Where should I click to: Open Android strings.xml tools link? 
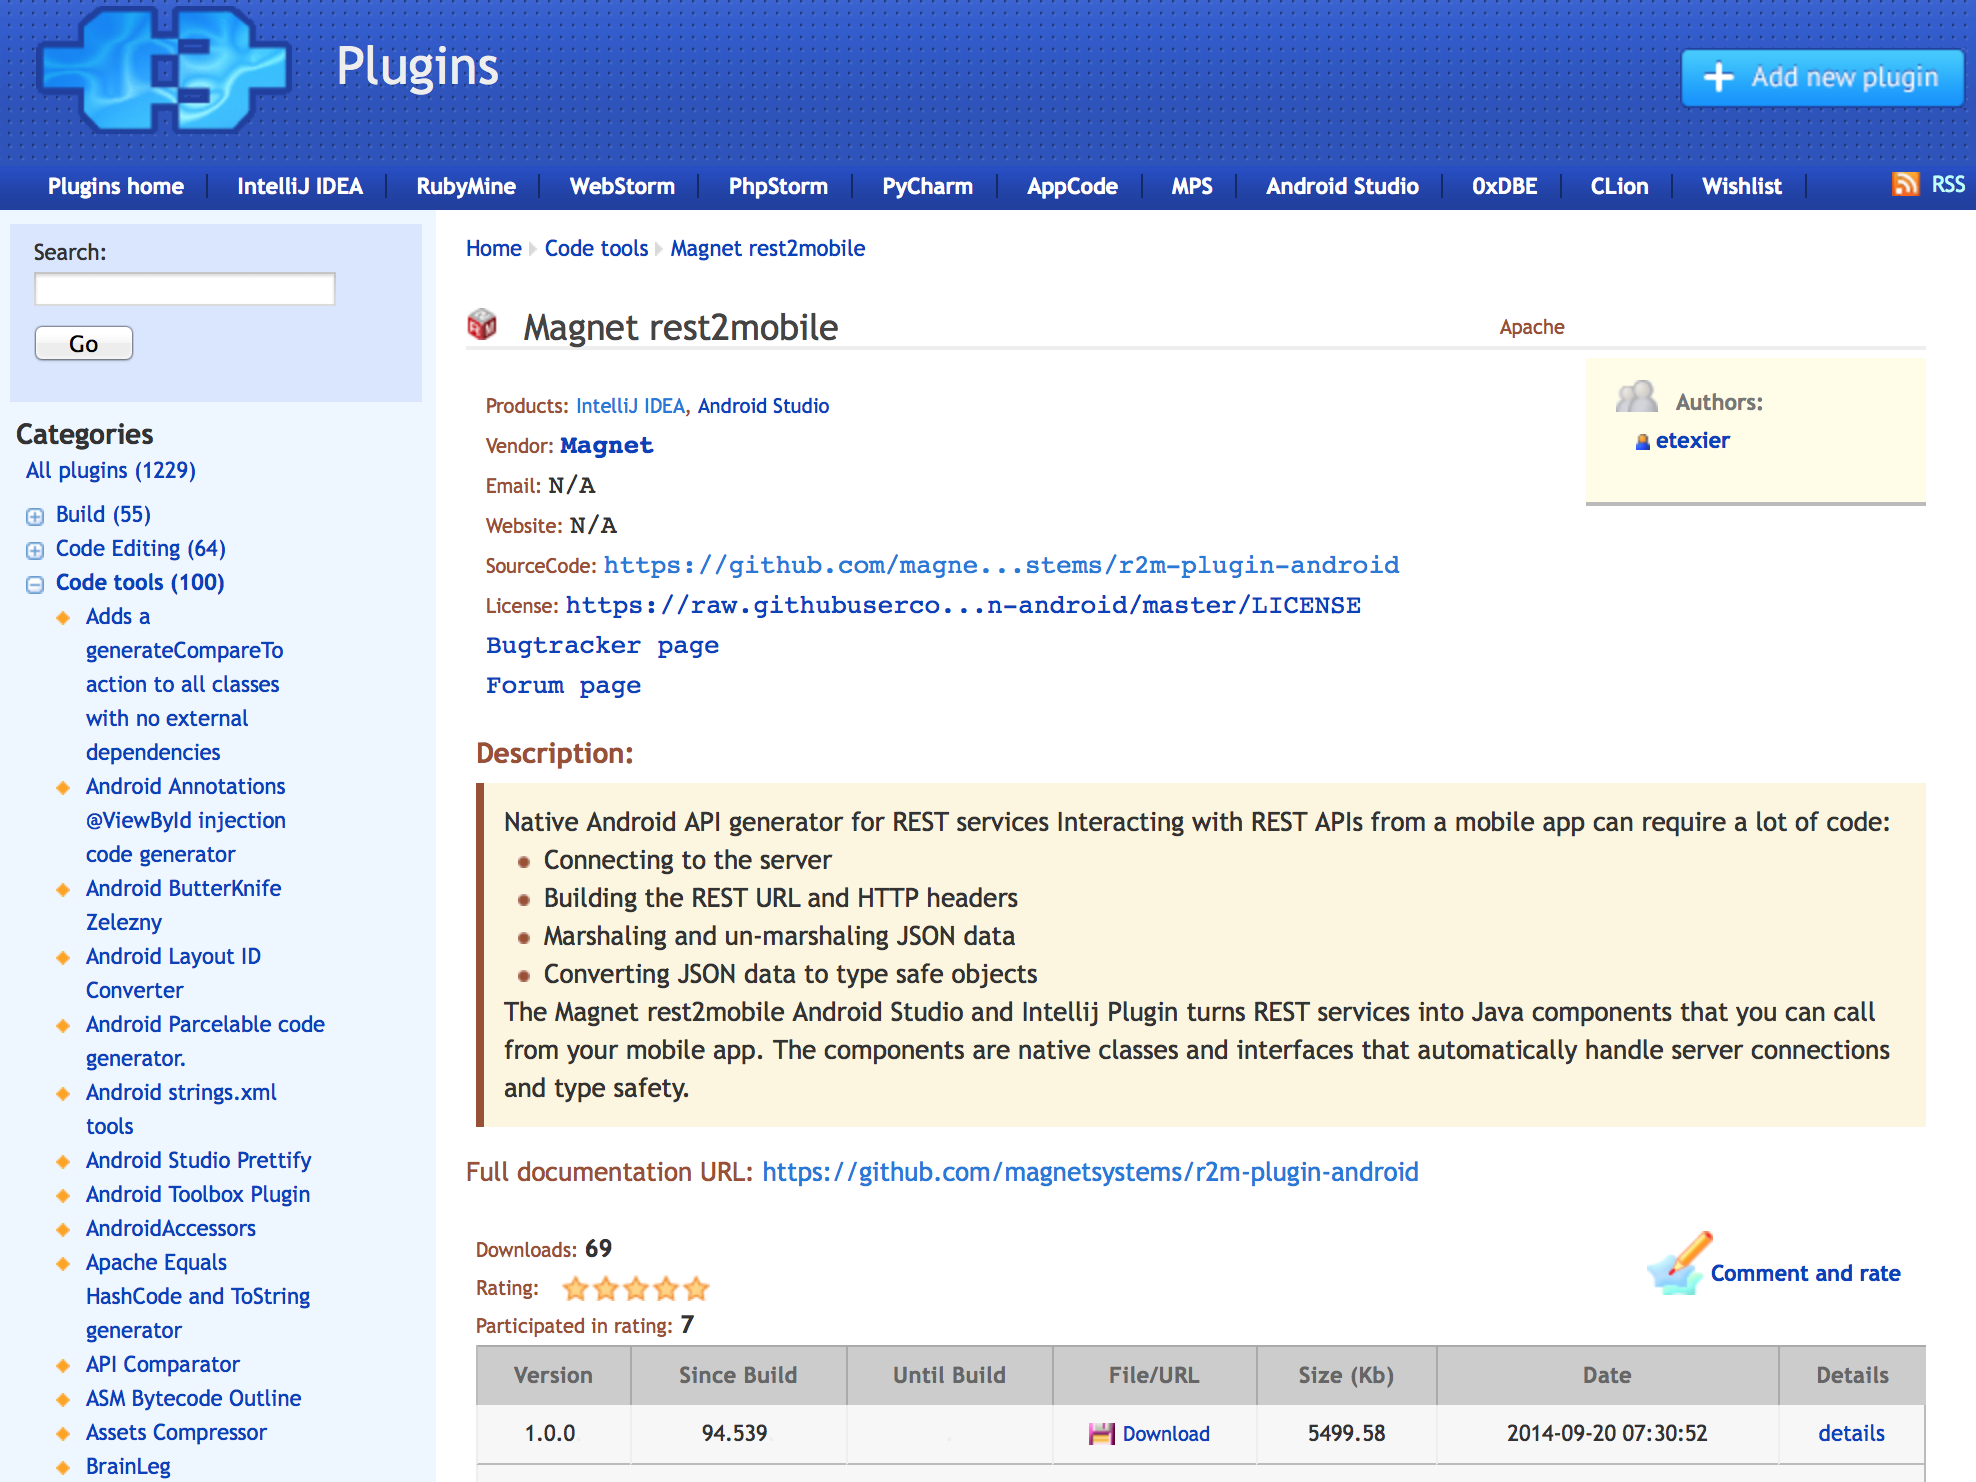coord(181,1109)
